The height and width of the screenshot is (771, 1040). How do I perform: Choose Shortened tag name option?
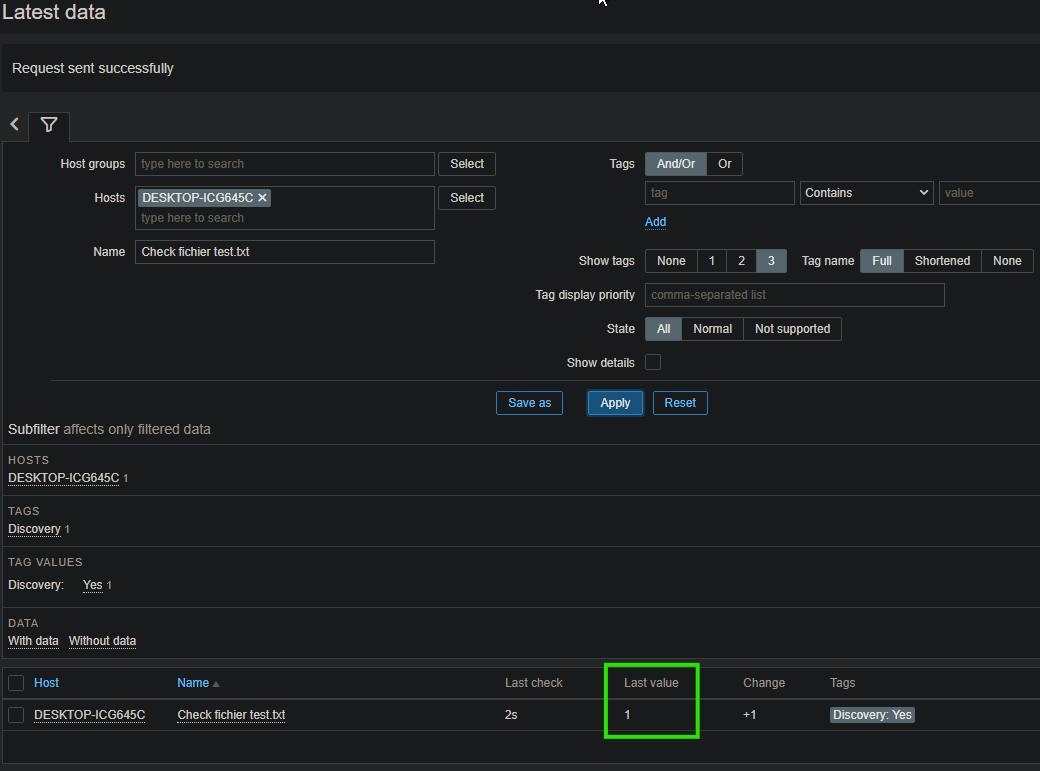[x=942, y=261]
